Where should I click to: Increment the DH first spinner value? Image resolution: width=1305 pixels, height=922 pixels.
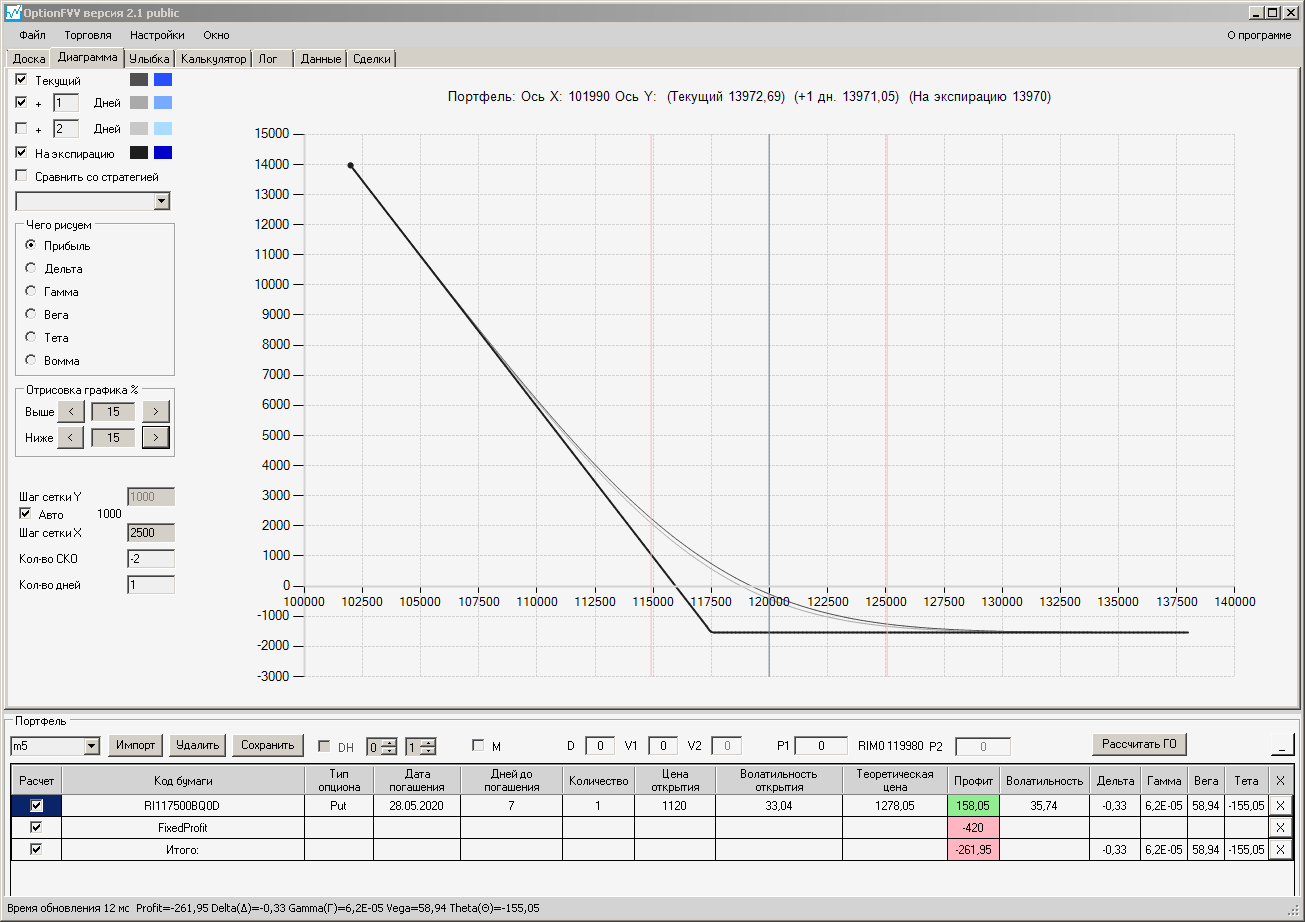click(389, 741)
